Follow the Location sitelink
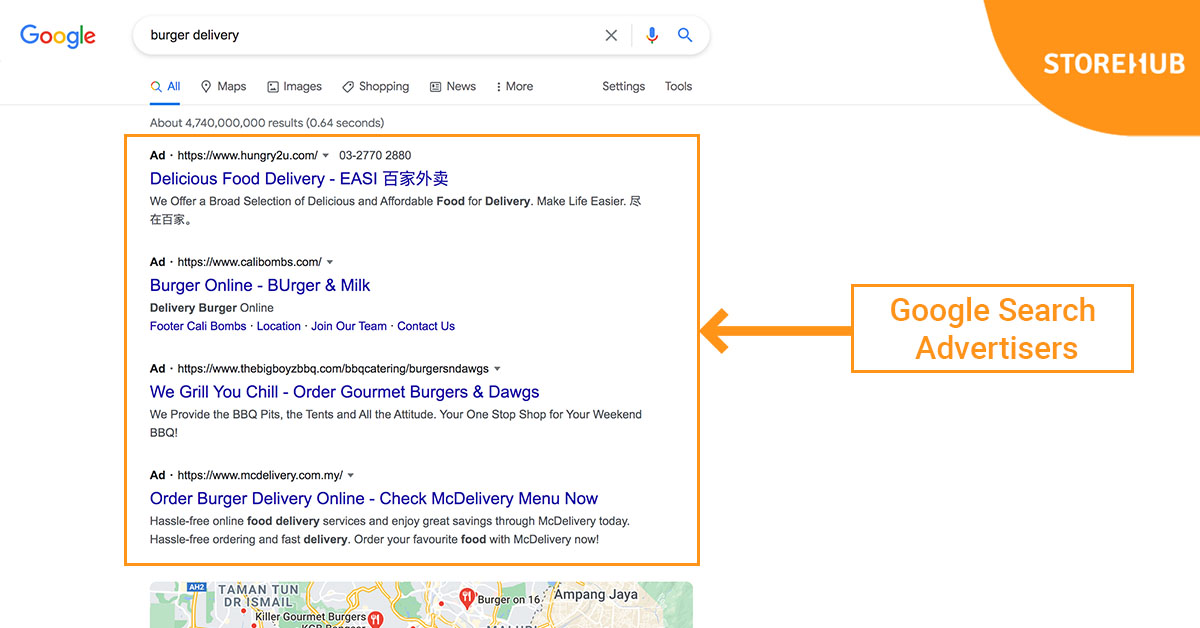 click(278, 326)
